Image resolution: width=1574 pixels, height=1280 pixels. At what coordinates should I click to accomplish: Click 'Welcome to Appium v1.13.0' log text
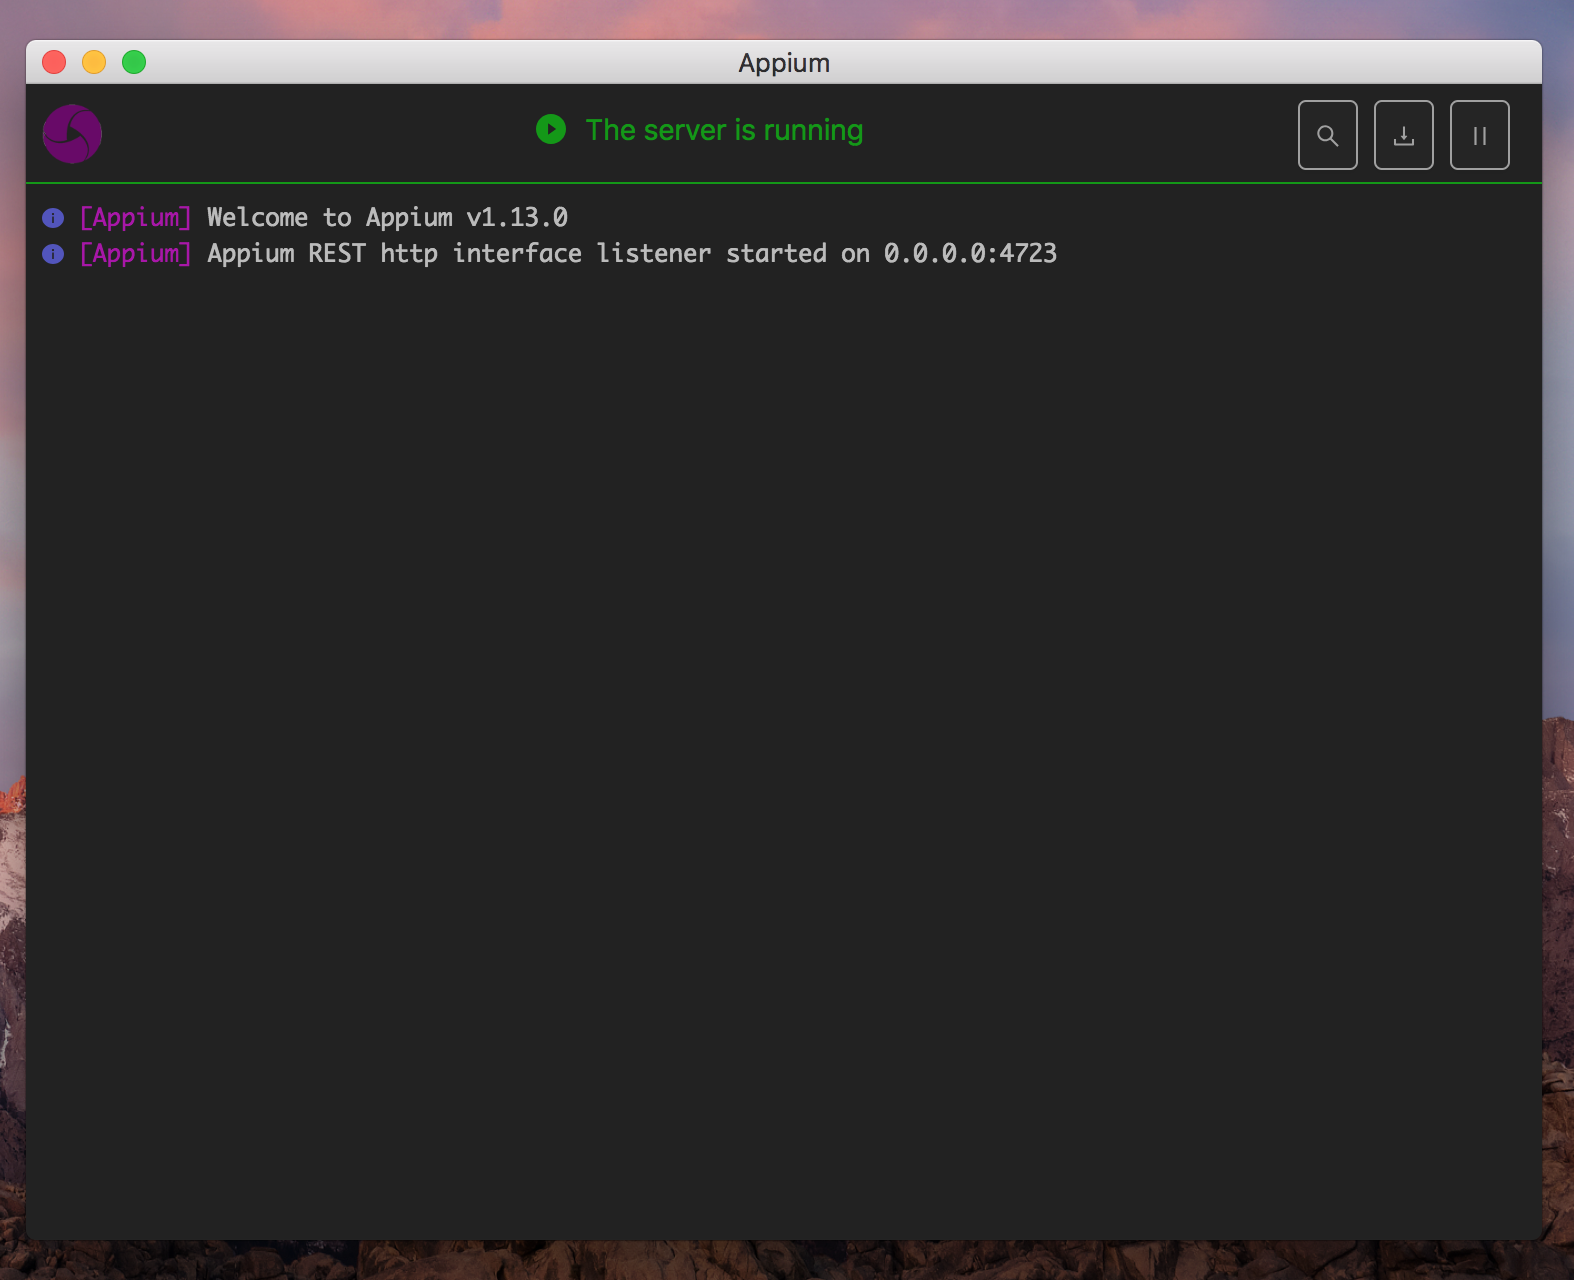pyautogui.click(x=387, y=217)
